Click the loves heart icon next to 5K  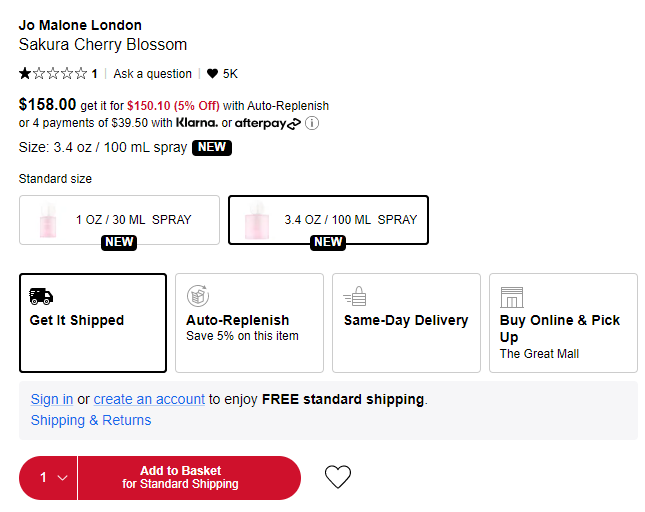click(212, 74)
